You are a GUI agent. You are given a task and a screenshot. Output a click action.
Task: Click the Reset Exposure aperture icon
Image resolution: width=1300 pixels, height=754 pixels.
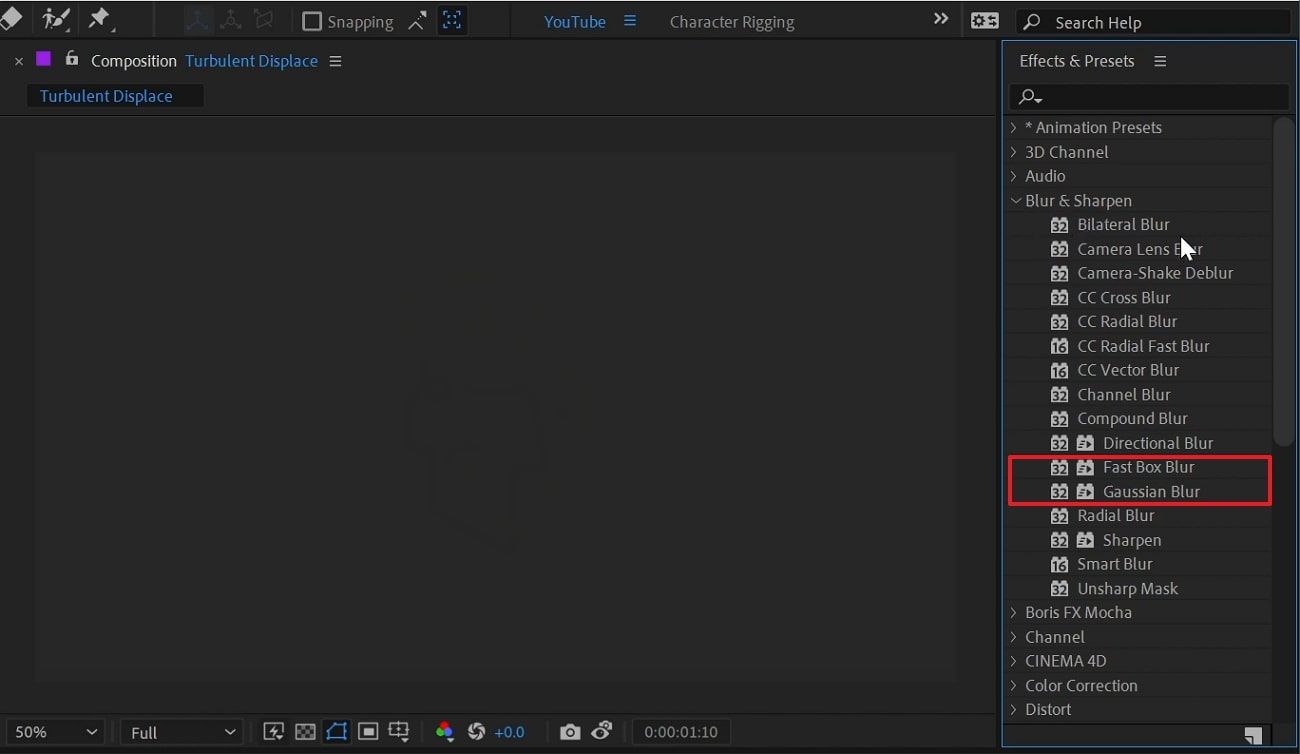[477, 732]
